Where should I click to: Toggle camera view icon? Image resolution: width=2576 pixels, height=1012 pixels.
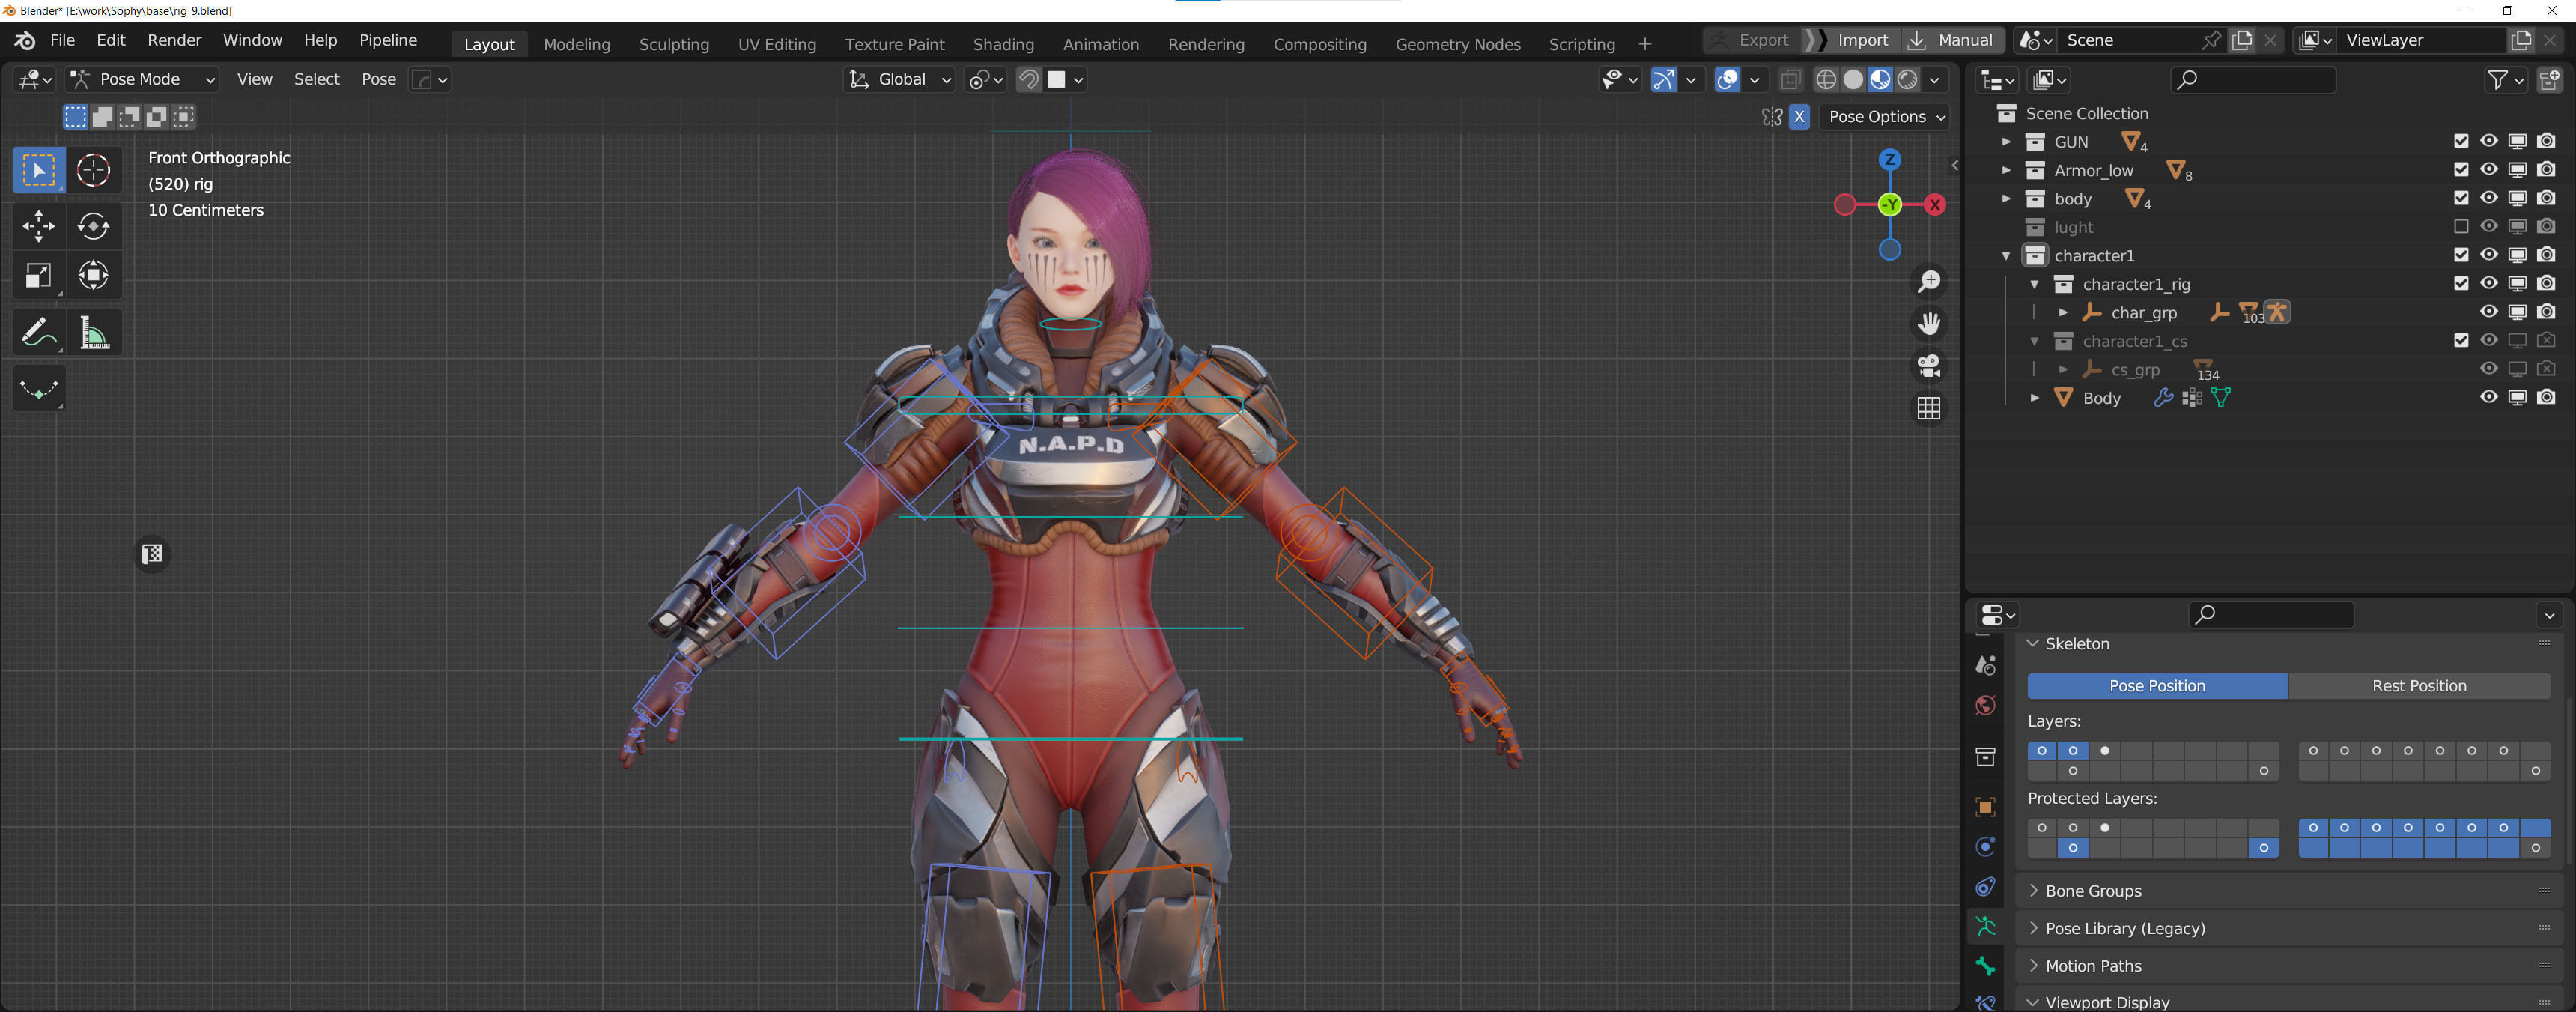point(1929,366)
